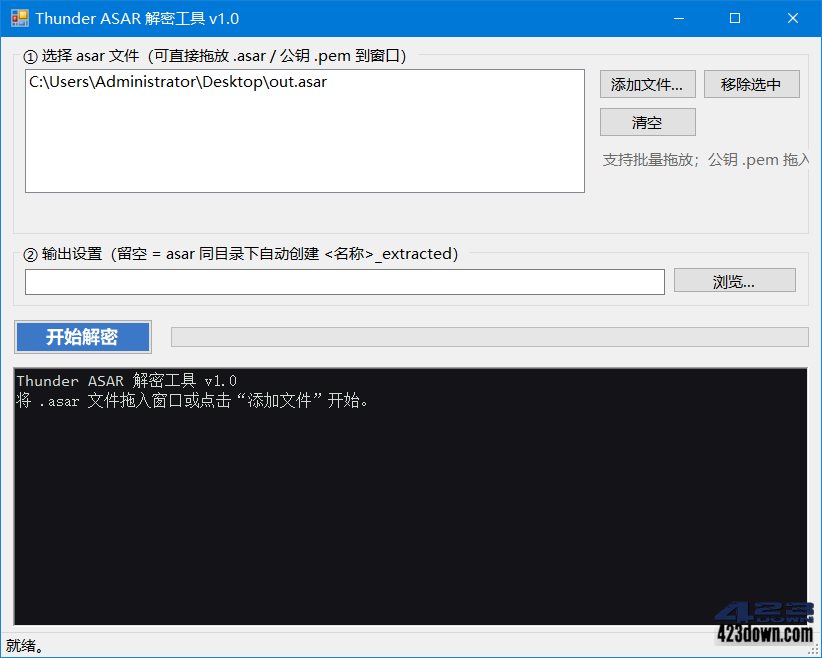Focus the output directory input field
822x658 pixels.
pyautogui.click(x=344, y=282)
